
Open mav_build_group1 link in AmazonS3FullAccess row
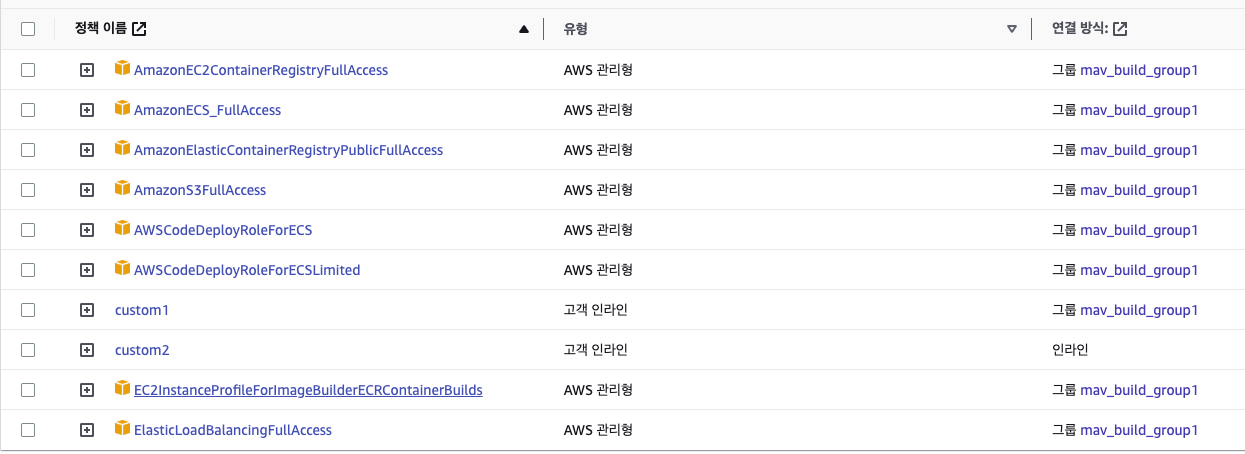[x=1139, y=190]
